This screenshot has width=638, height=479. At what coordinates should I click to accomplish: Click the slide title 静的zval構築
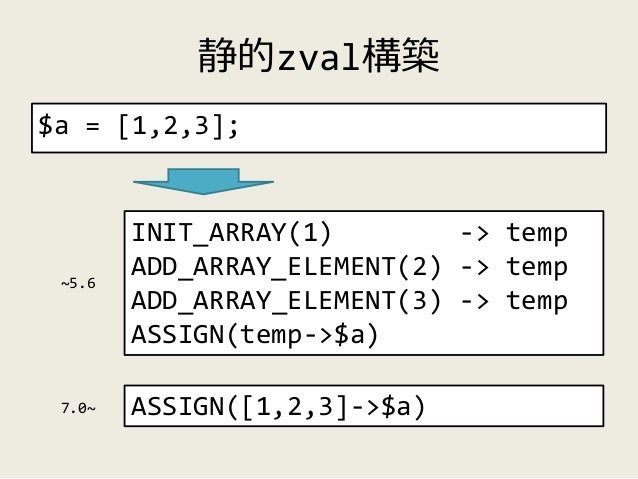(319, 56)
